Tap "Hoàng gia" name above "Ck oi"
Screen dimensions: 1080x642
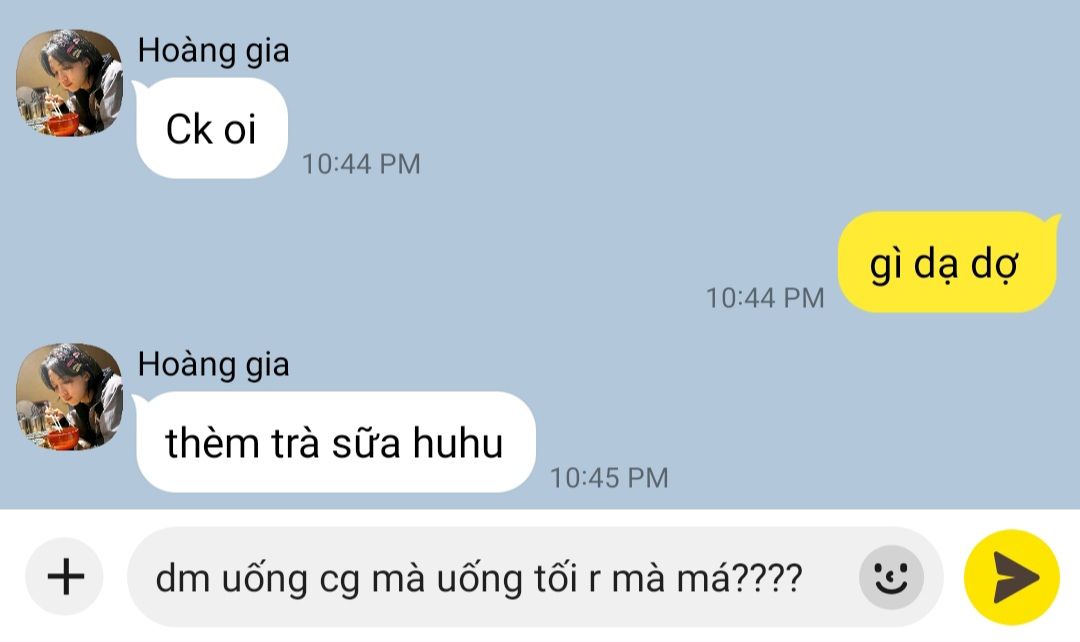pos(213,51)
